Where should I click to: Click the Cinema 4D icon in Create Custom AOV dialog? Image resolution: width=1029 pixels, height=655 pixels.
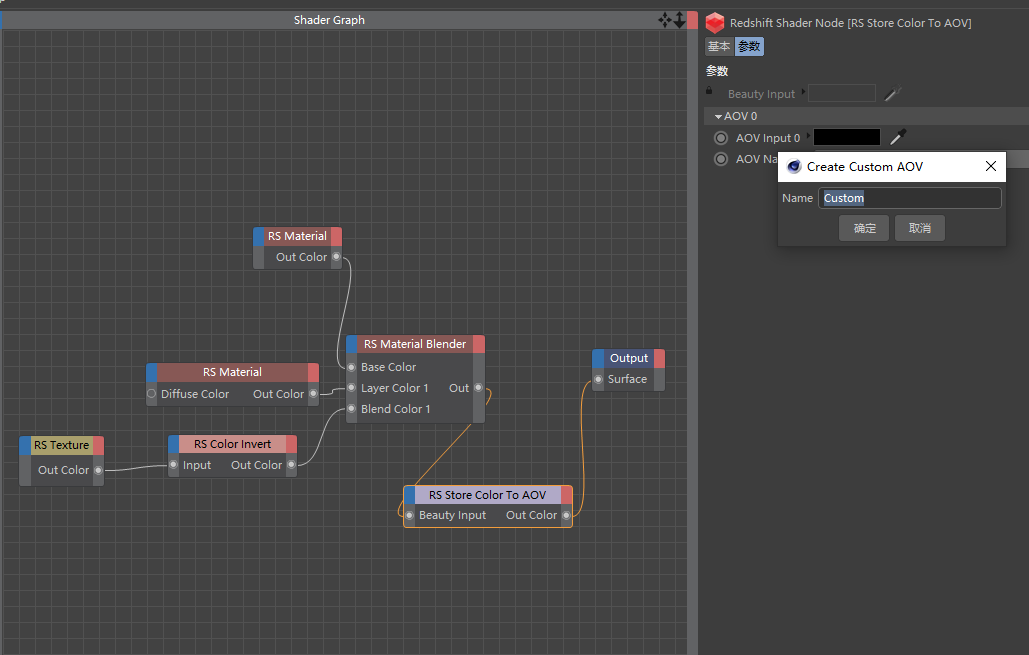click(794, 167)
